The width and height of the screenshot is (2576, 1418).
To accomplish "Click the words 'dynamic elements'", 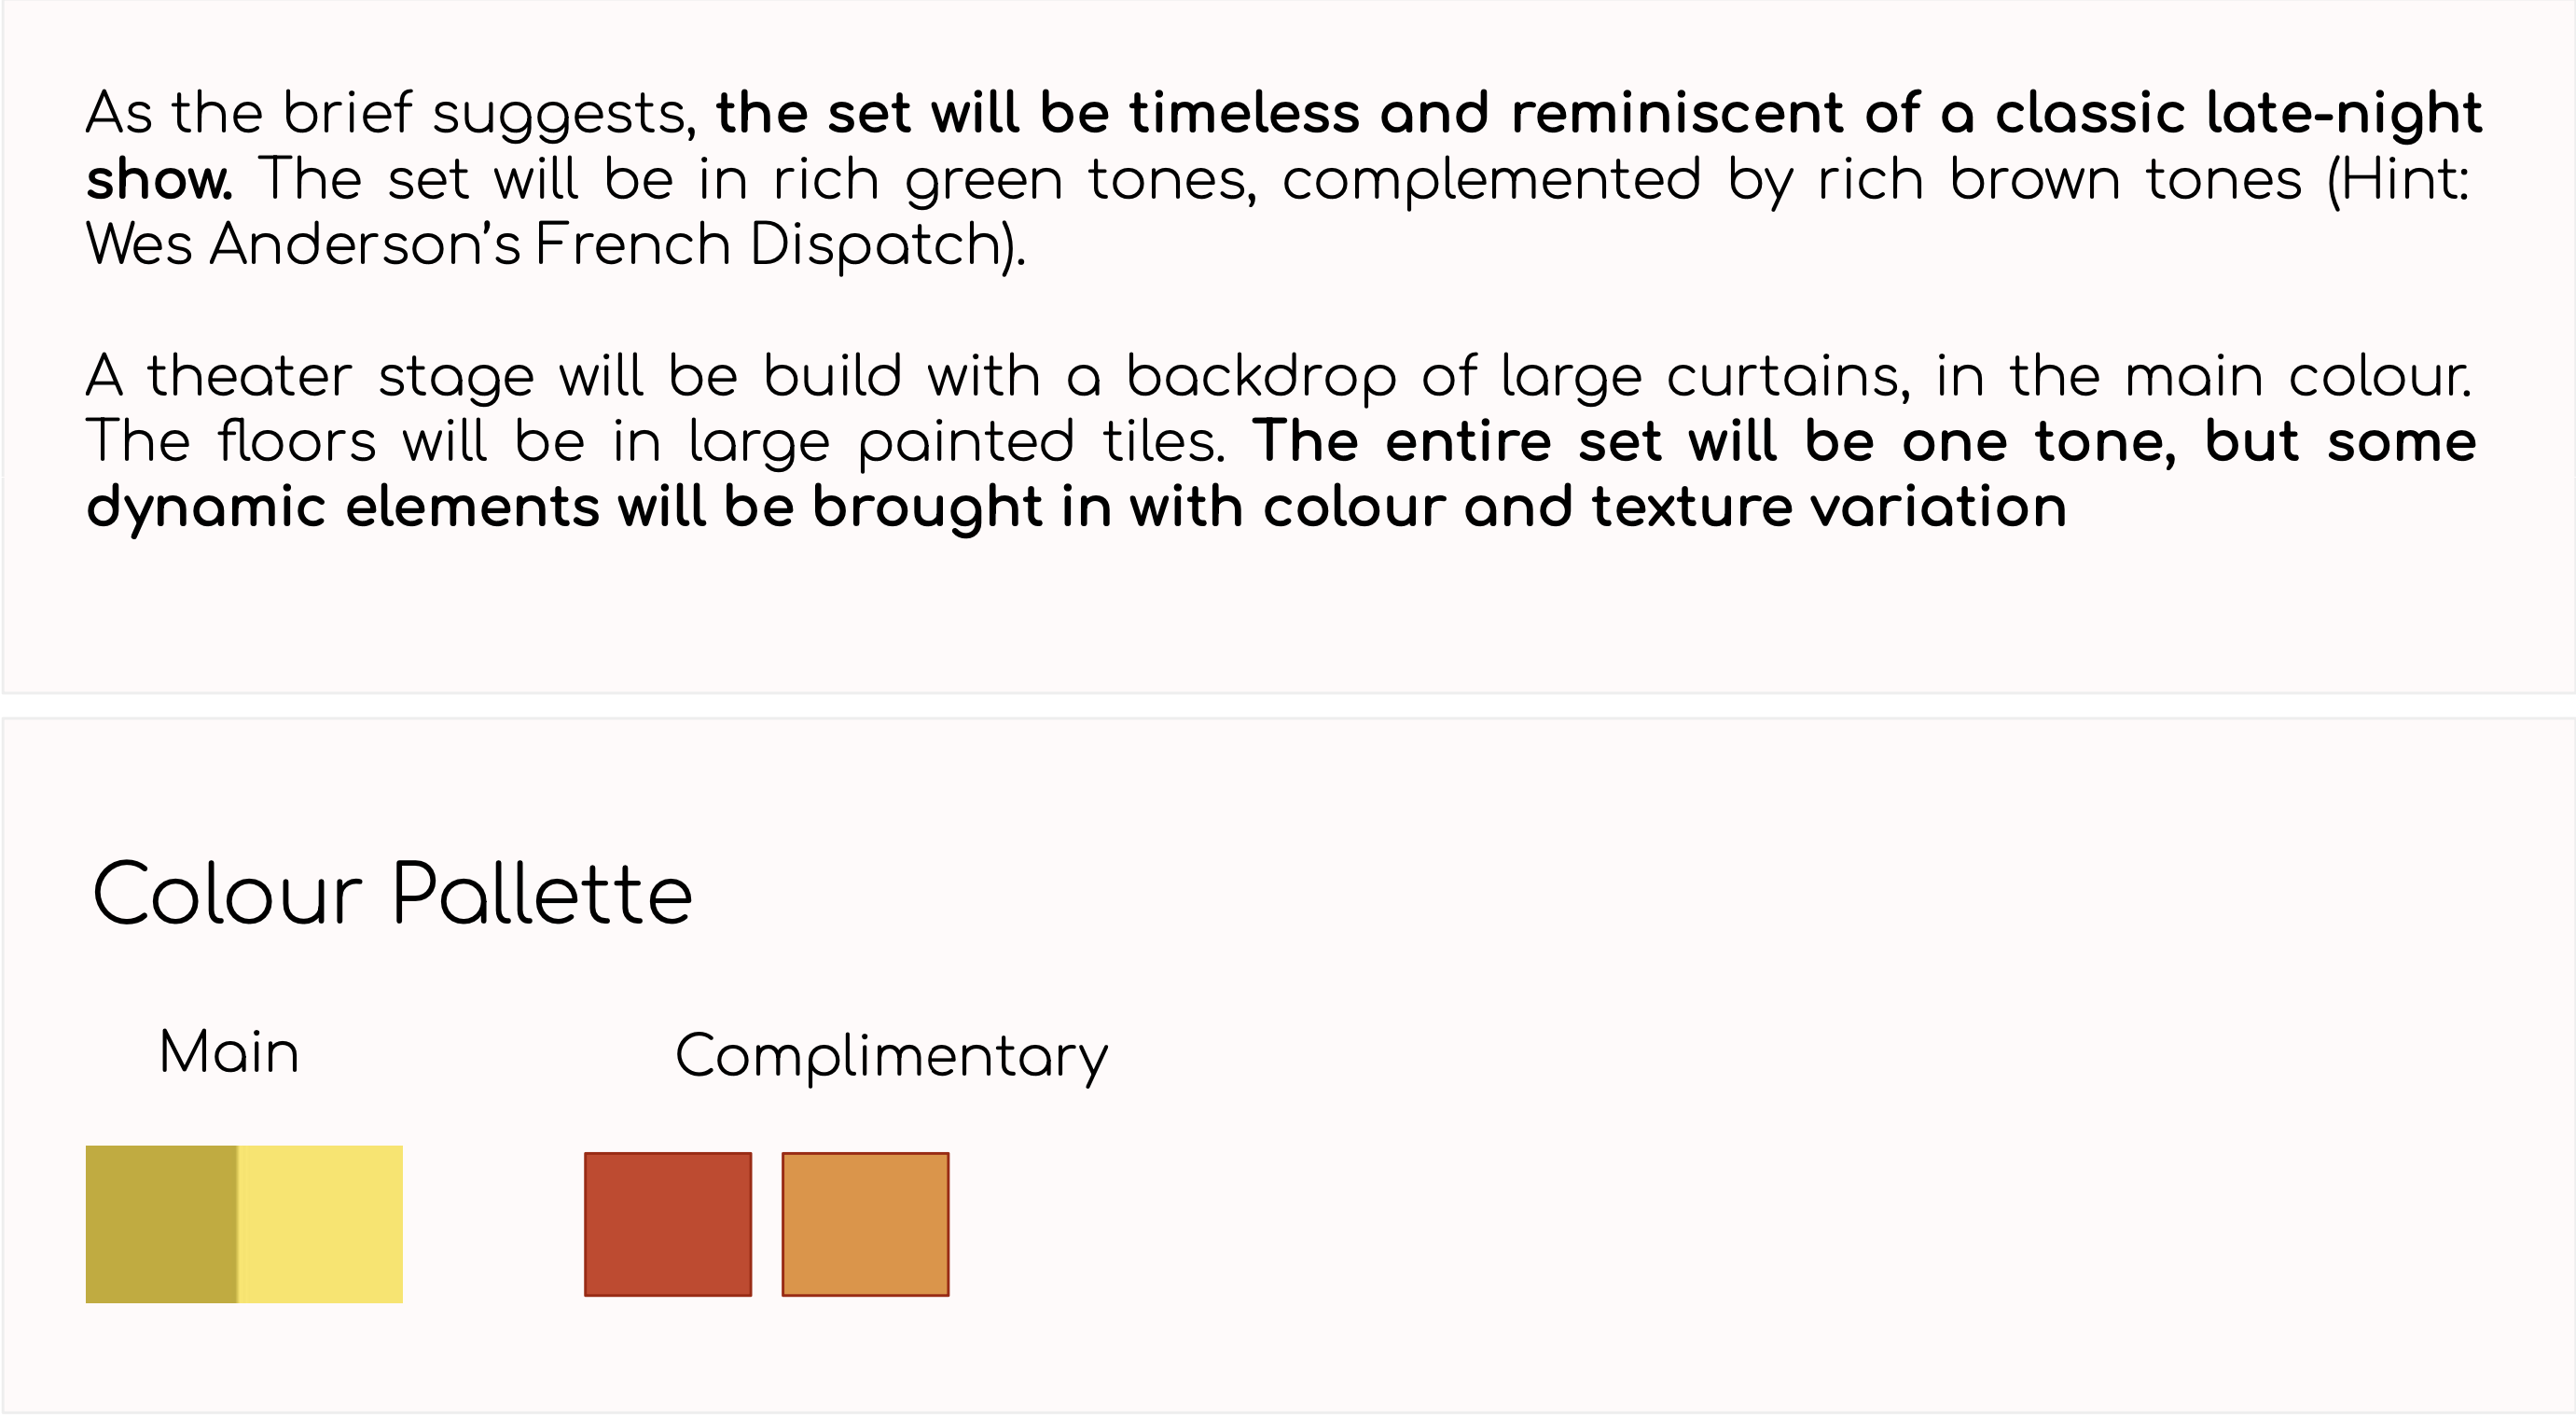I will coord(343,508).
